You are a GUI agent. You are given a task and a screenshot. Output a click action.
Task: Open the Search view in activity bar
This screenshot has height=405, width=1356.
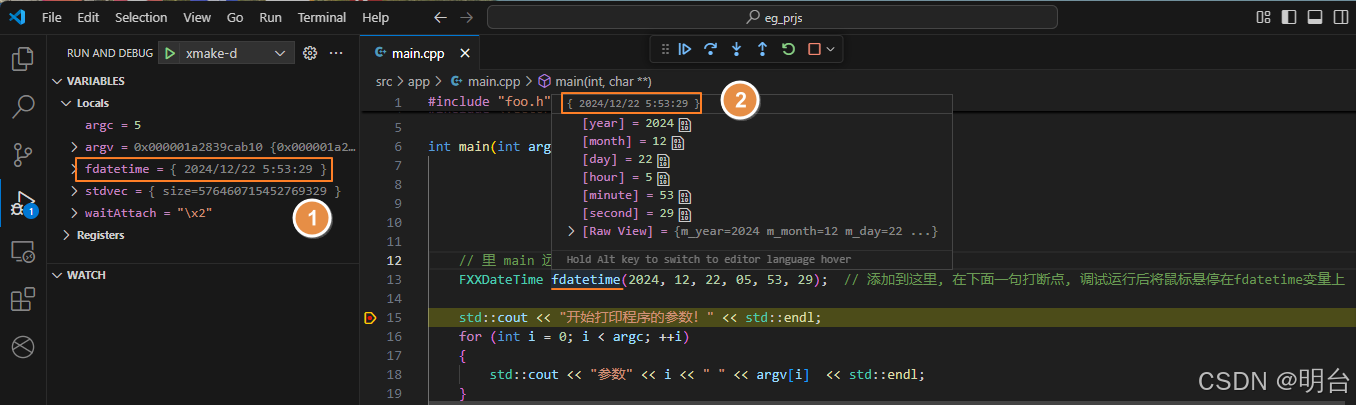(22, 107)
